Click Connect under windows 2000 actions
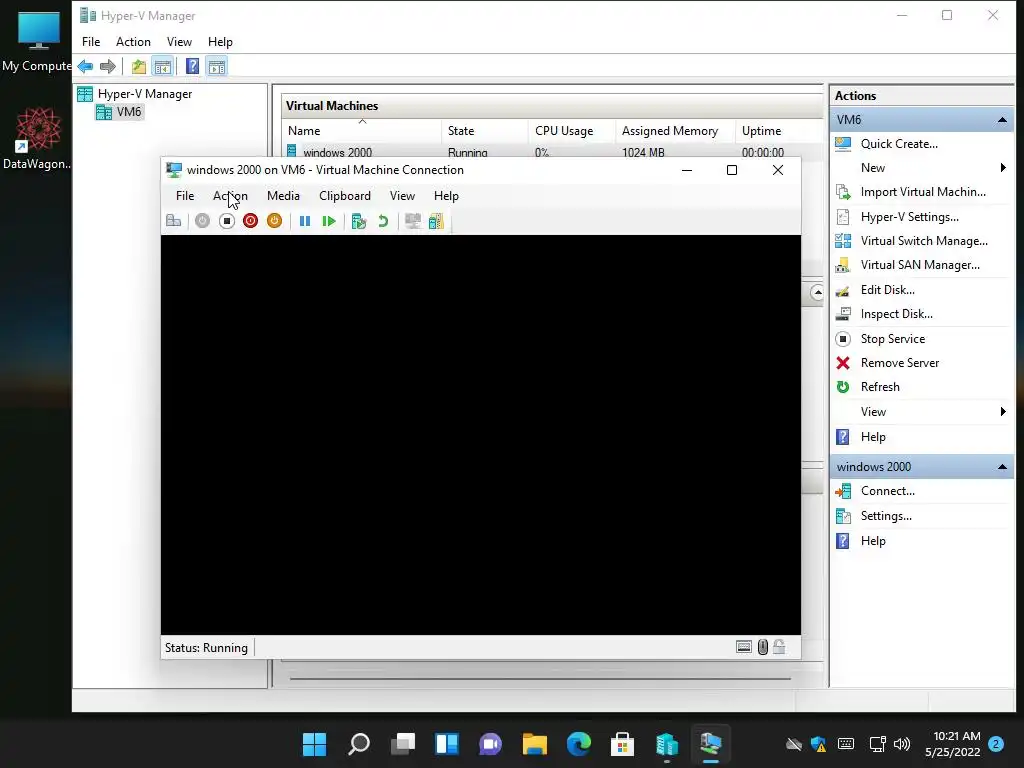Viewport: 1024px width, 768px height. coord(887,491)
